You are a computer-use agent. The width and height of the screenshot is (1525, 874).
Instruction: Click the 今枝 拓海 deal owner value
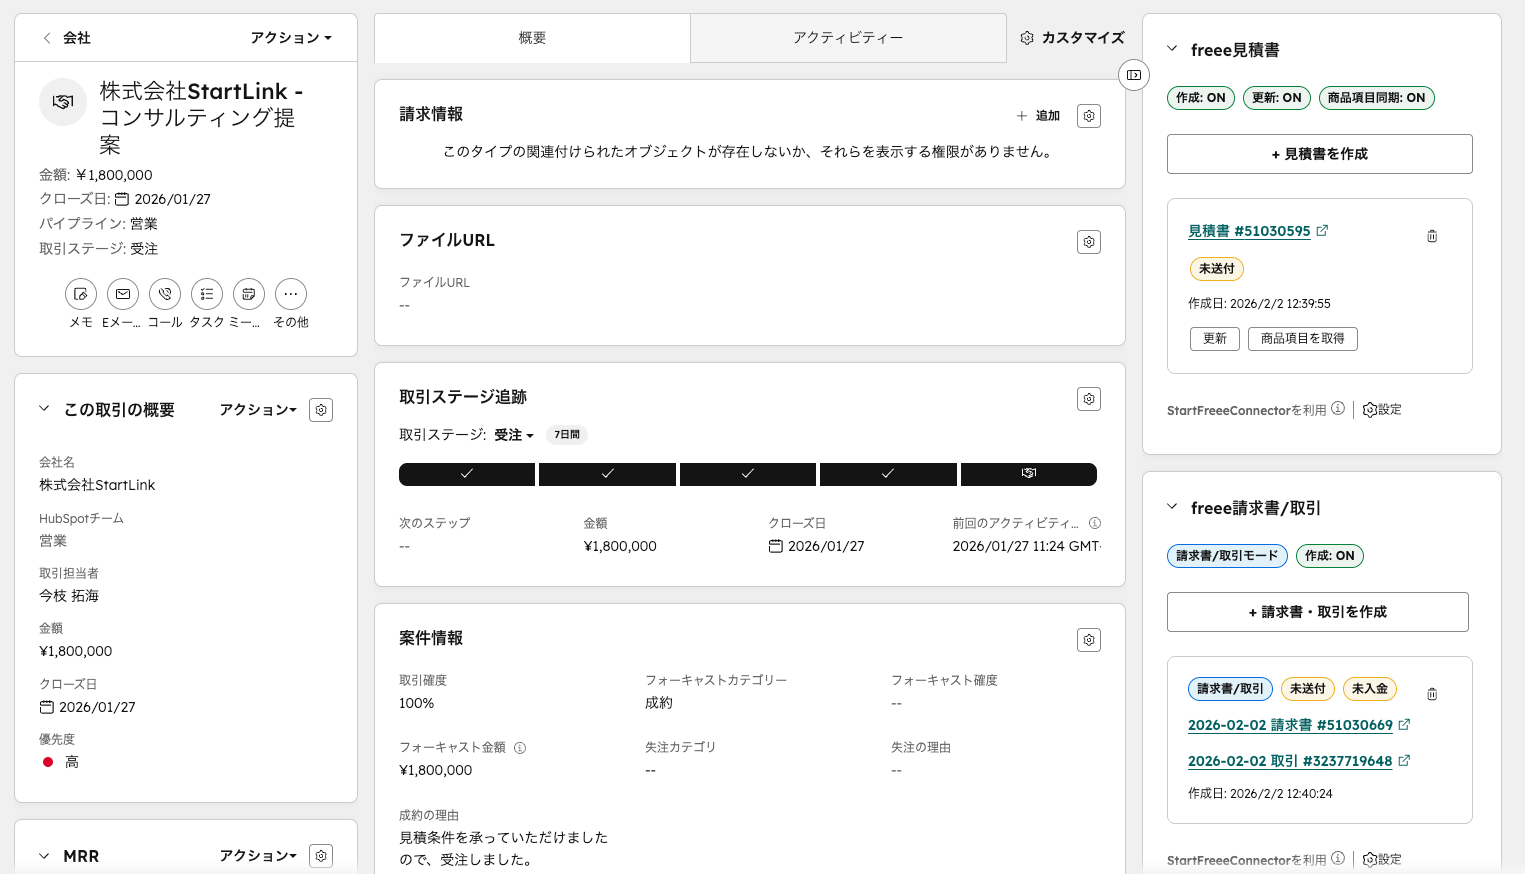tap(69, 596)
